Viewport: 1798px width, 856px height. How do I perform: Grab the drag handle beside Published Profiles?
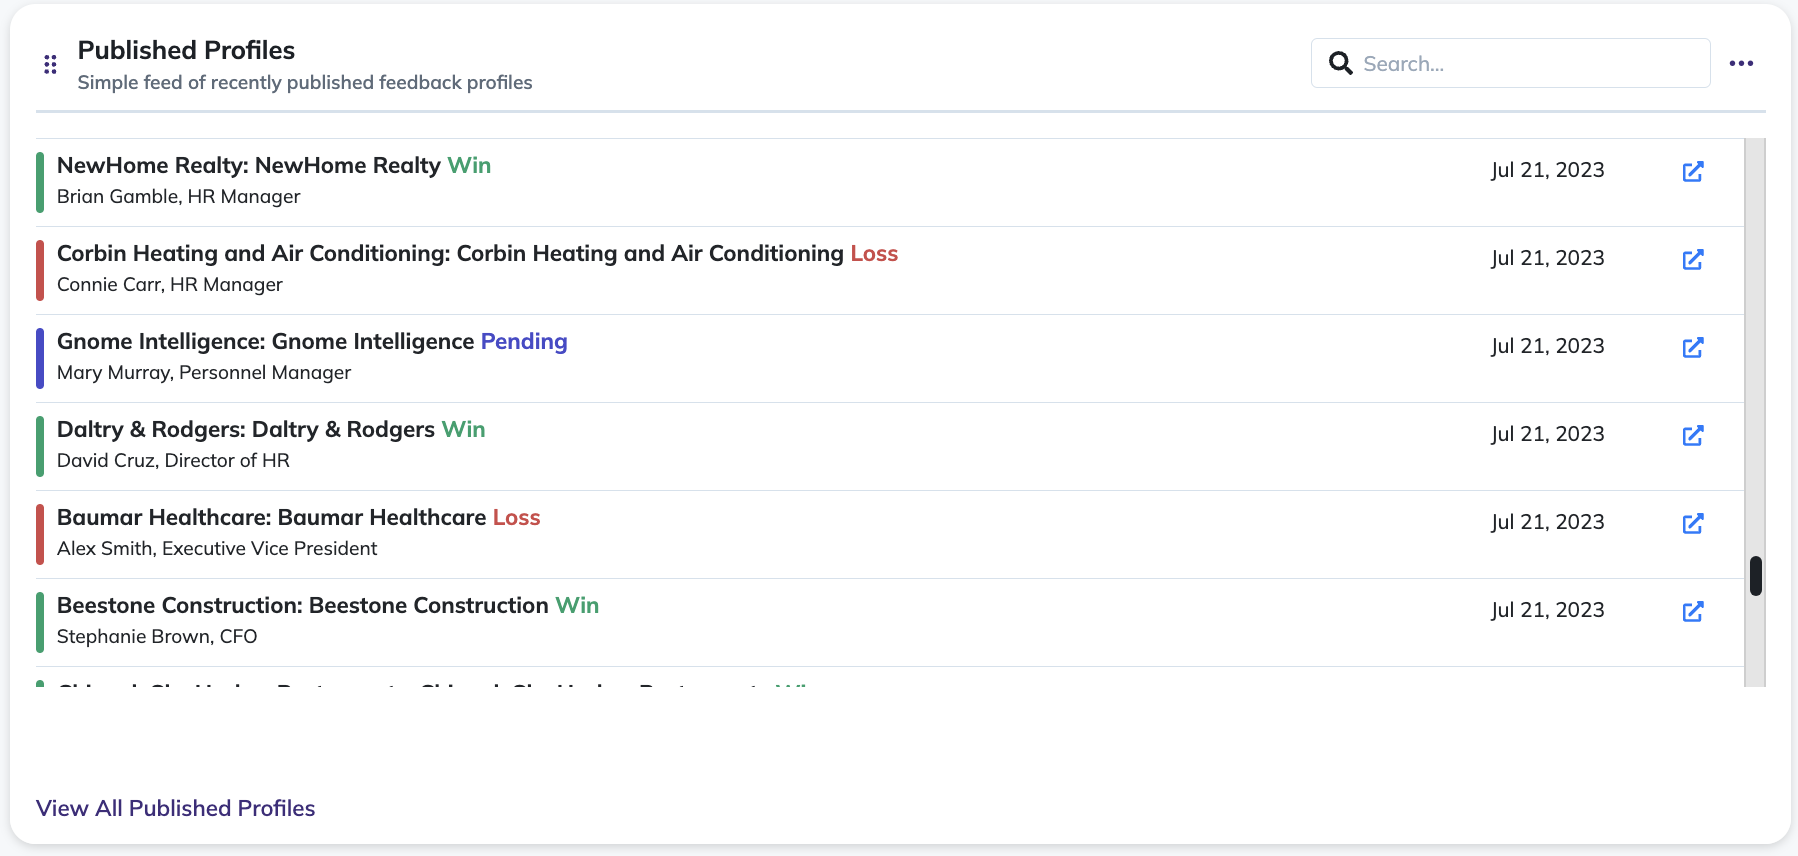click(x=50, y=65)
